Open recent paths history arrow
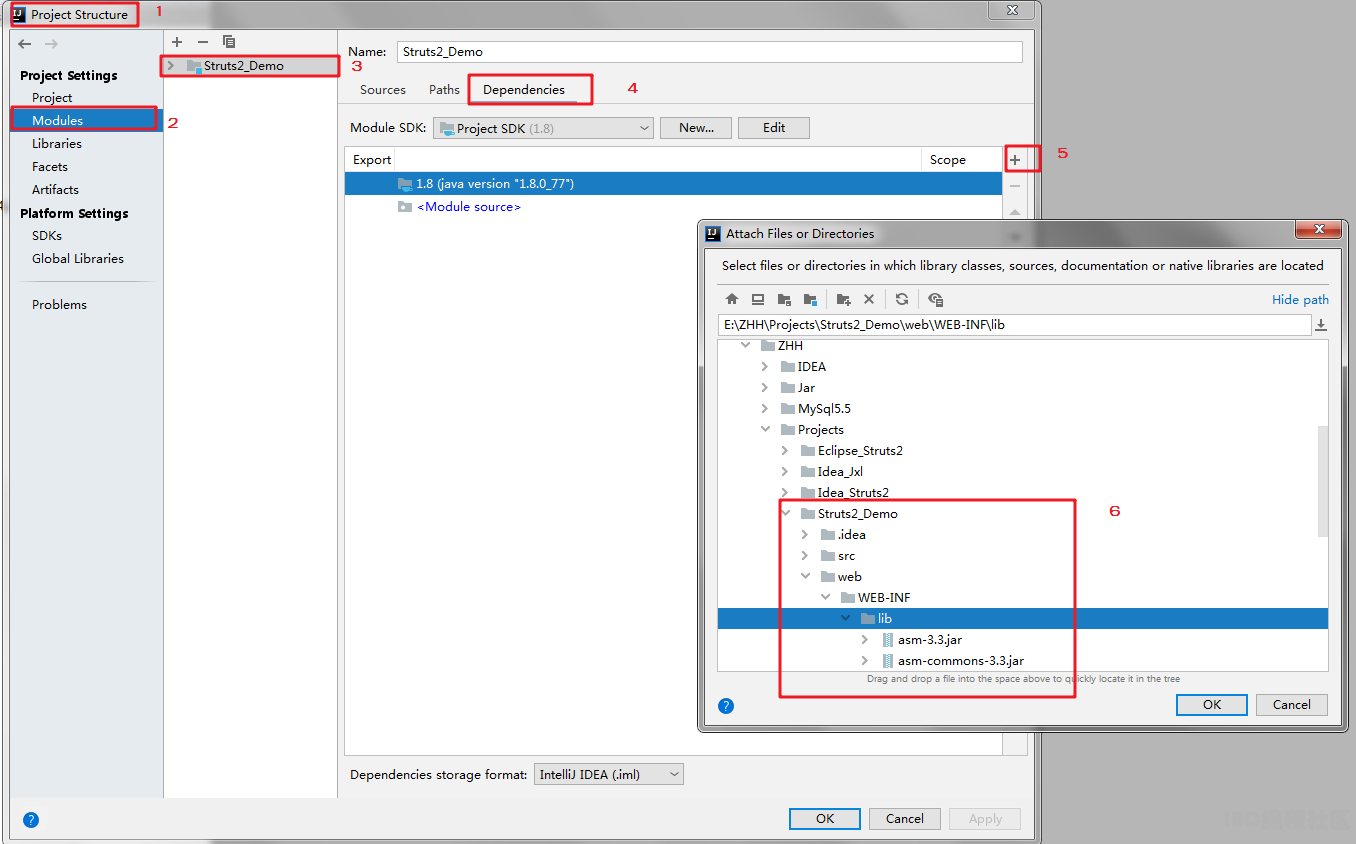Screen dimensions: 1356x844 (x=1321, y=325)
